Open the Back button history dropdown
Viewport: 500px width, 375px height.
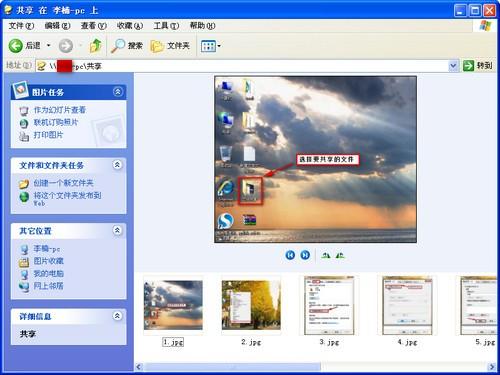tap(49, 45)
